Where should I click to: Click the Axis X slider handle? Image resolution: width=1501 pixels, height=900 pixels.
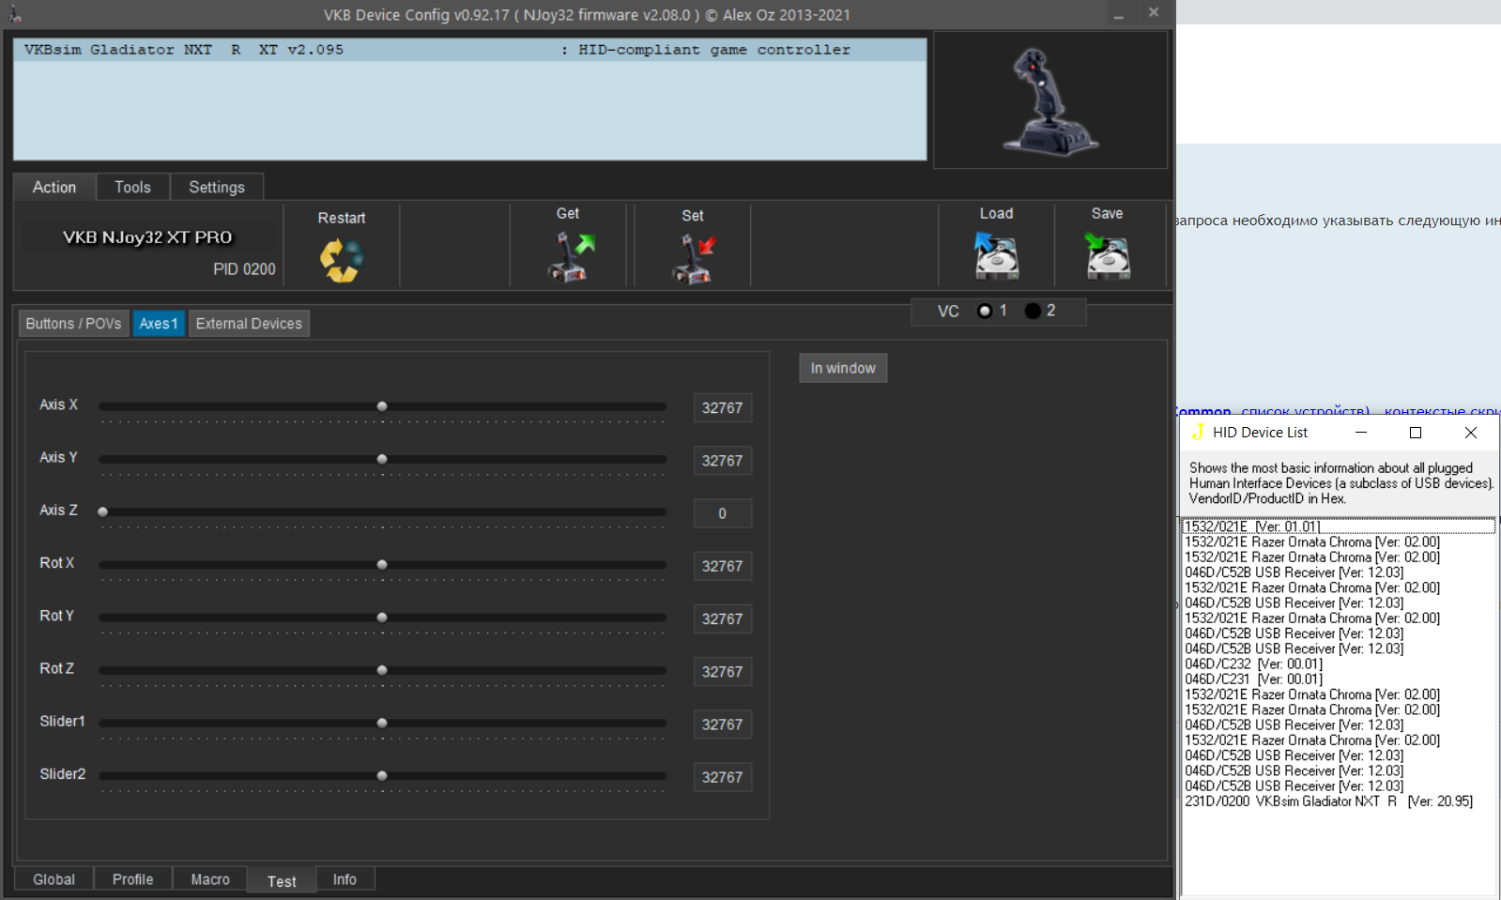click(382, 407)
